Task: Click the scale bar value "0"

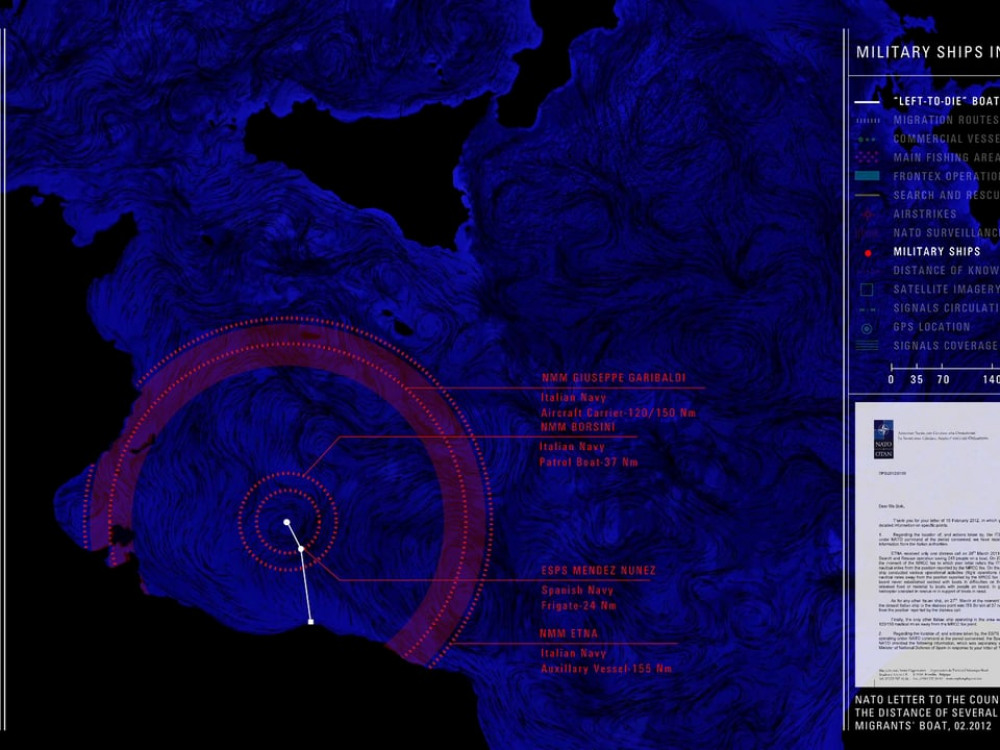Action: [891, 379]
